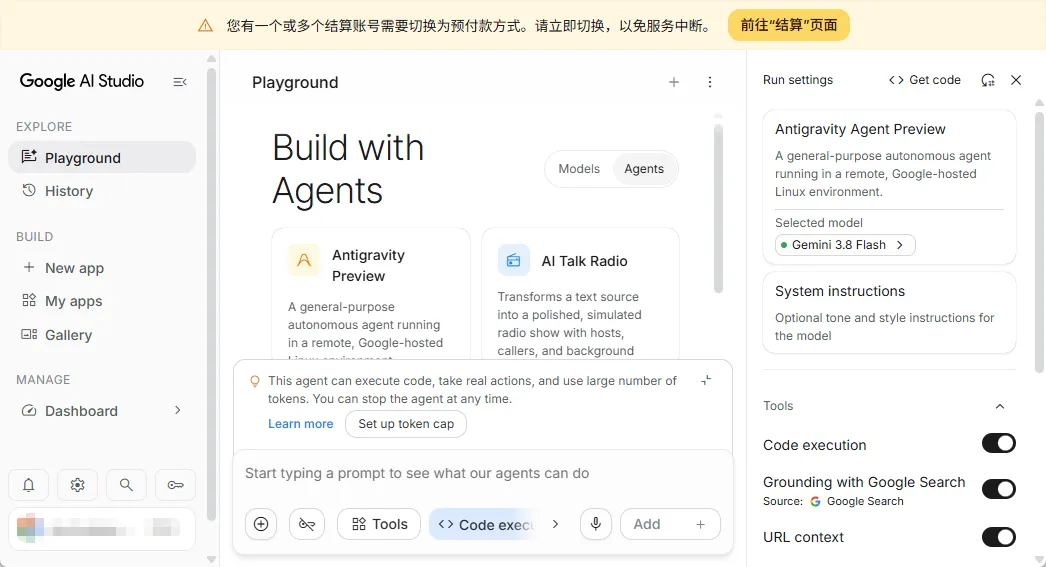
Task: Click the lightbulb tip icon
Action: point(254,382)
